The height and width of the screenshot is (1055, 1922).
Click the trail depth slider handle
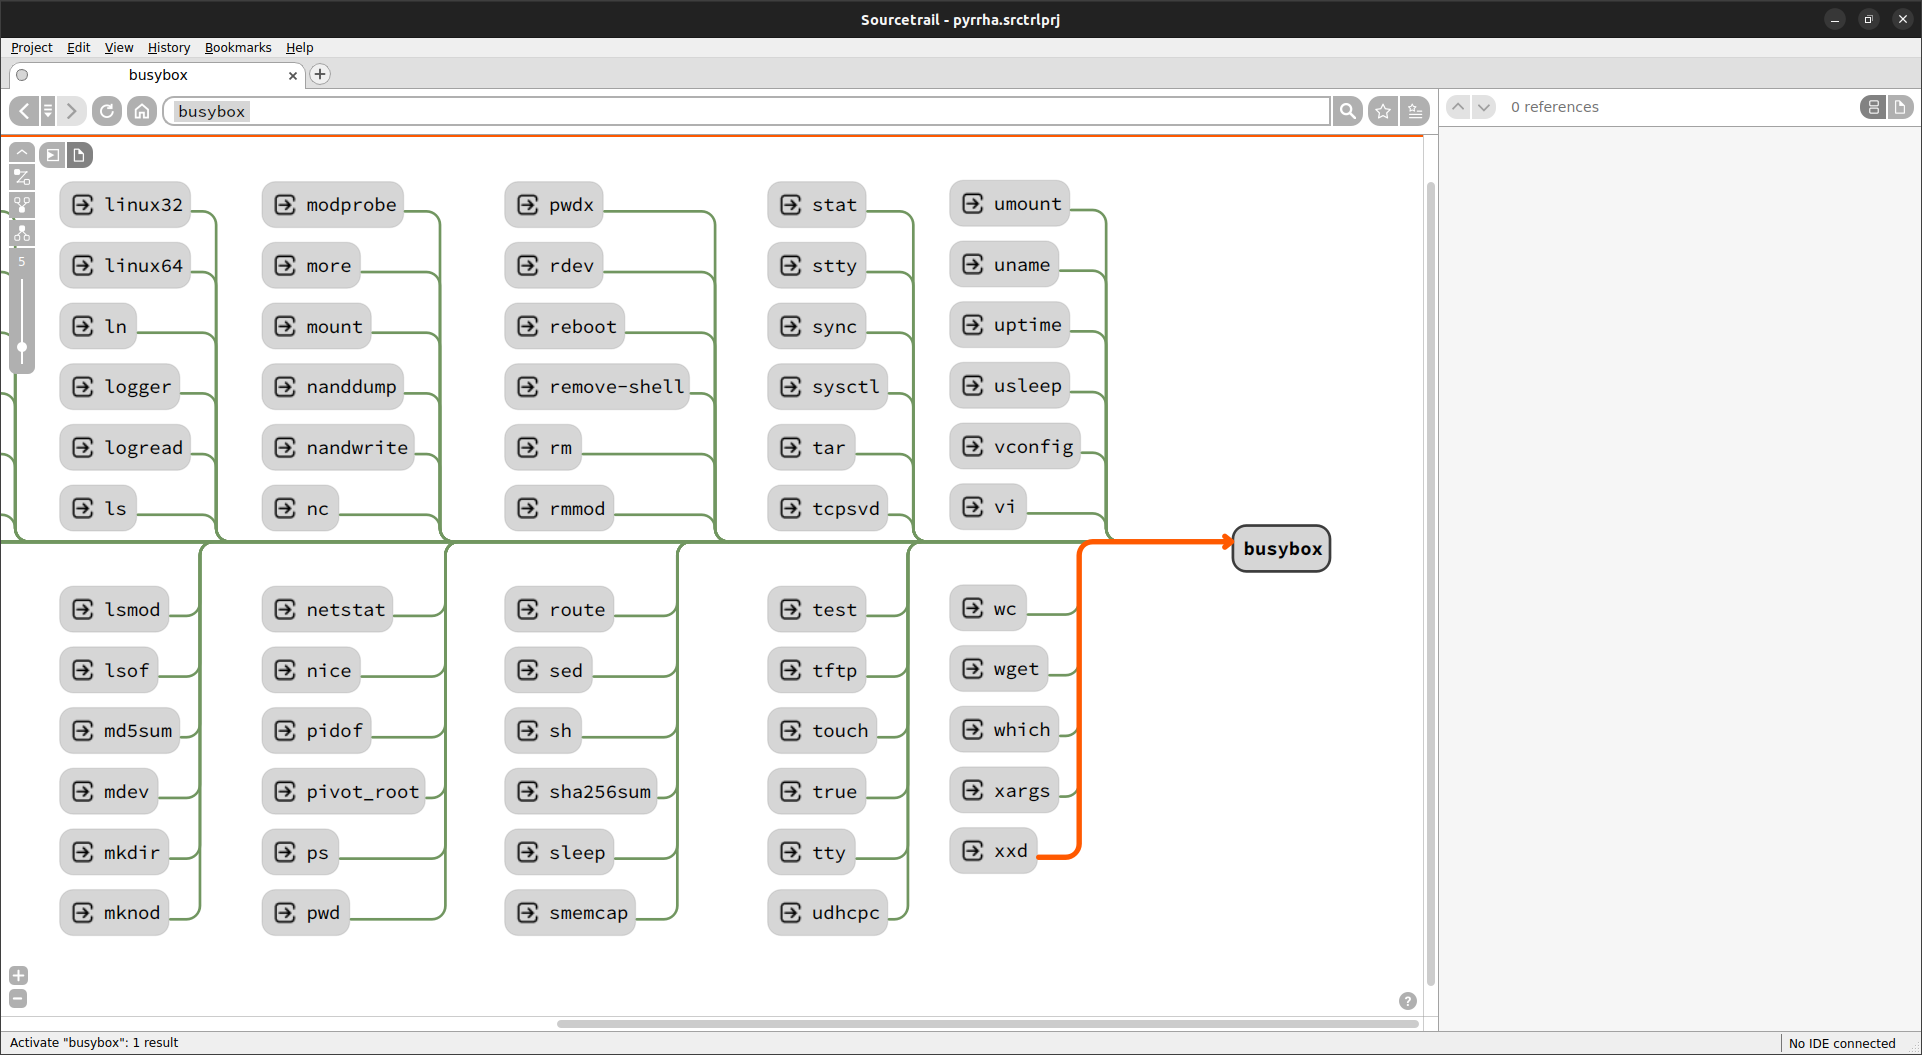(x=22, y=348)
